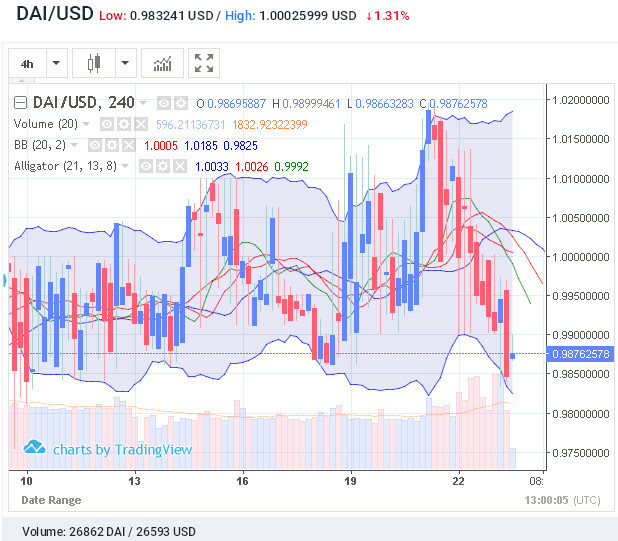Toggle visibility of DAI/USD main series

pyautogui.click(x=164, y=103)
